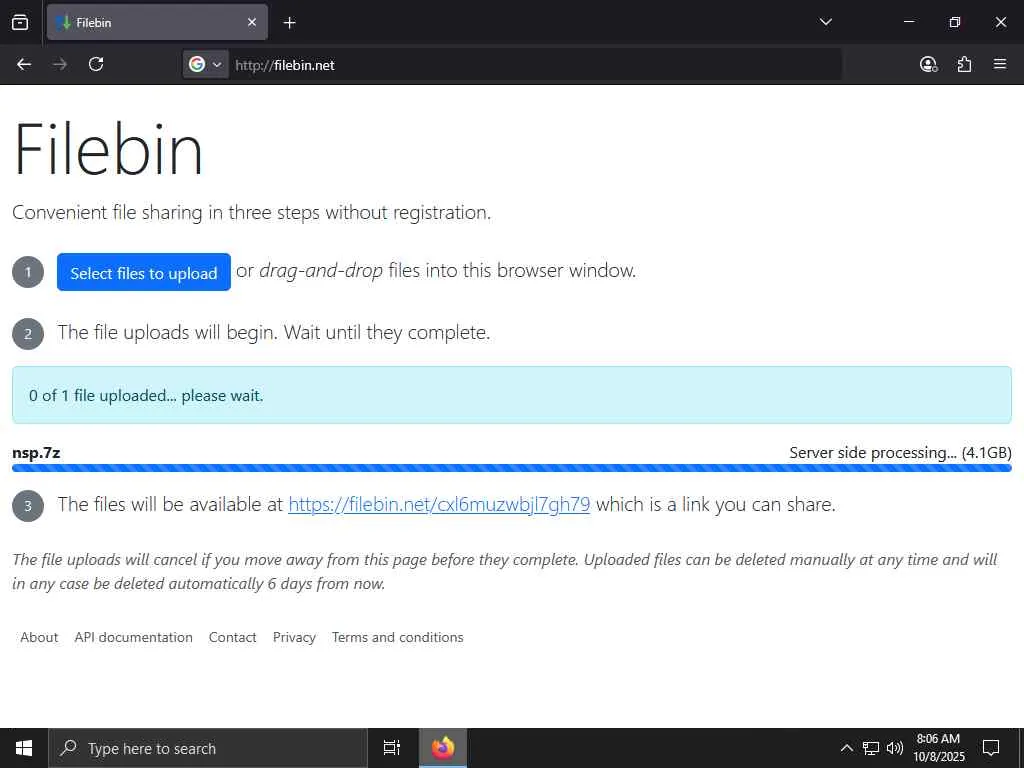Viewport: 1024px width, 768px height.
Task: Click Select files to upload button
Action: pyautogui.click(x=144, y=272)
